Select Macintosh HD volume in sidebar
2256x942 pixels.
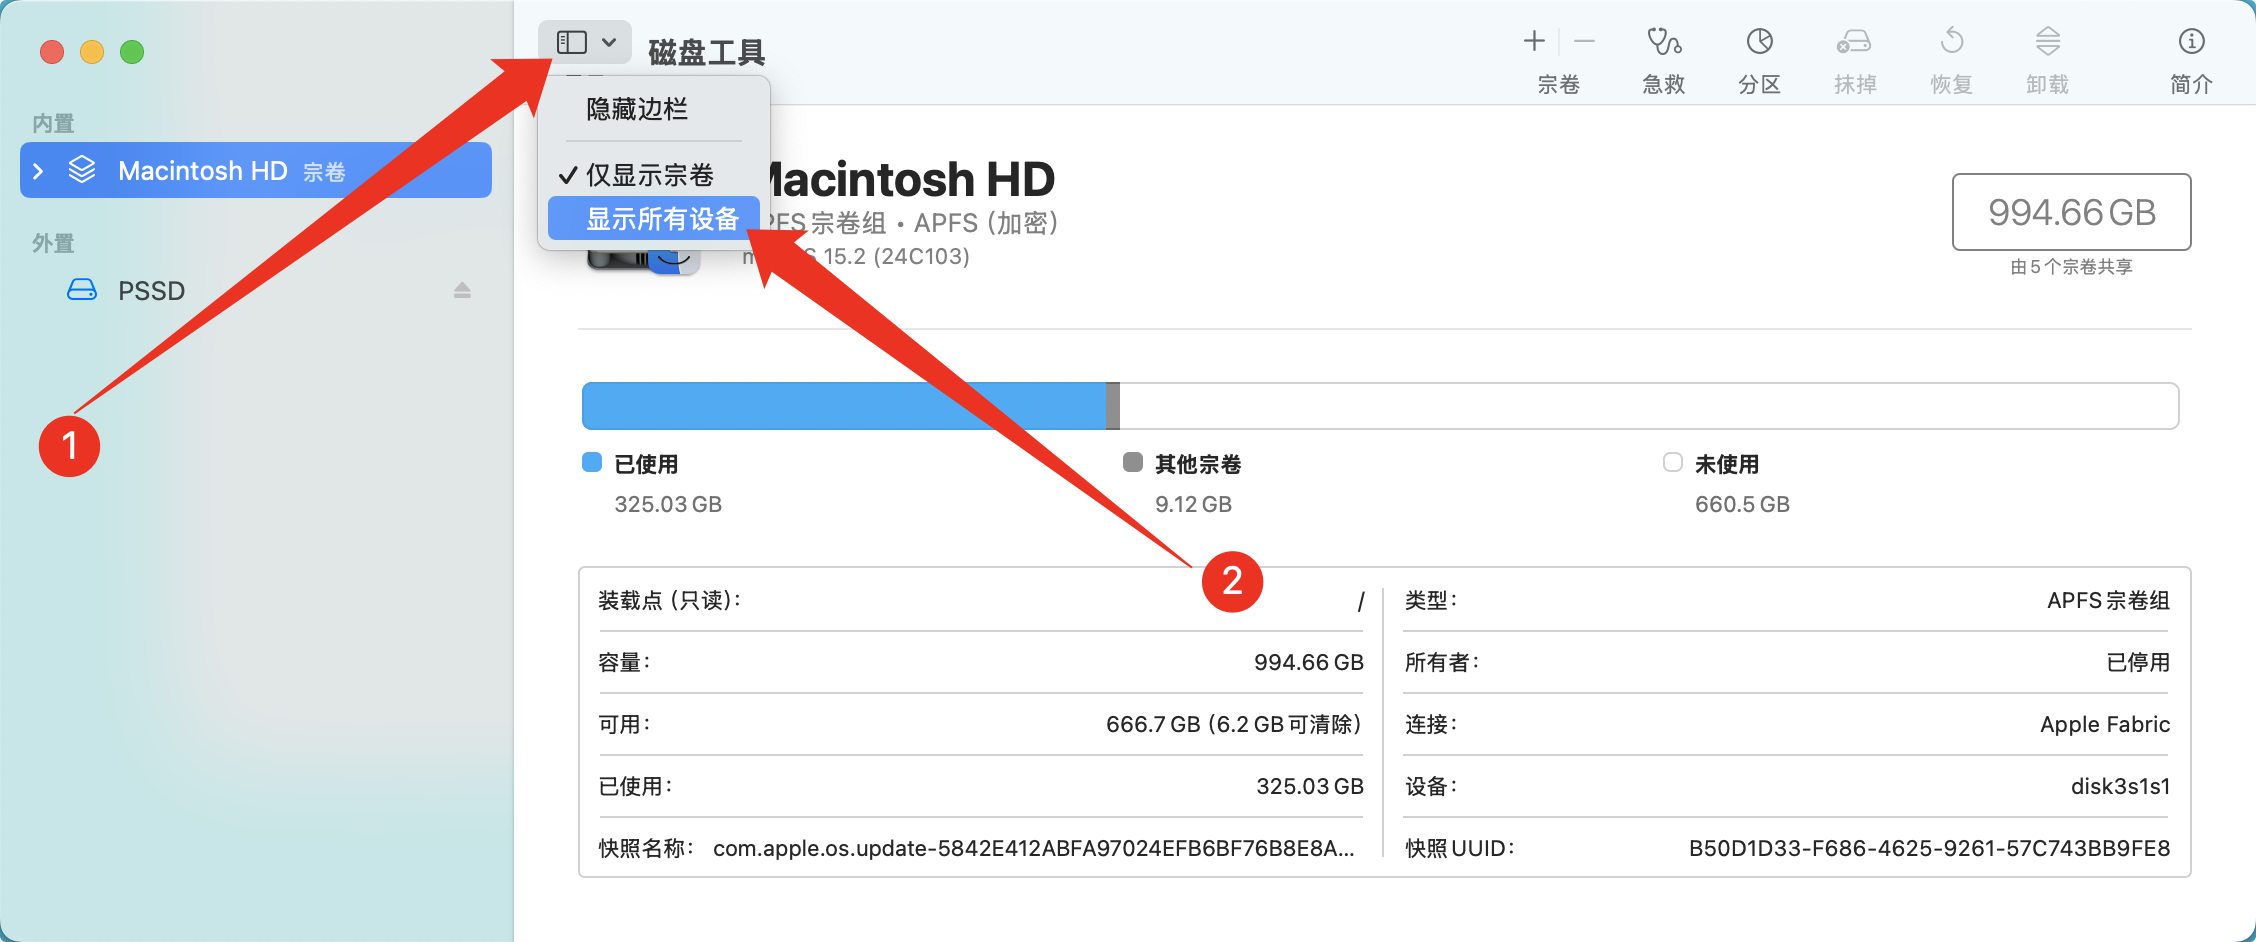pos(203,171)
